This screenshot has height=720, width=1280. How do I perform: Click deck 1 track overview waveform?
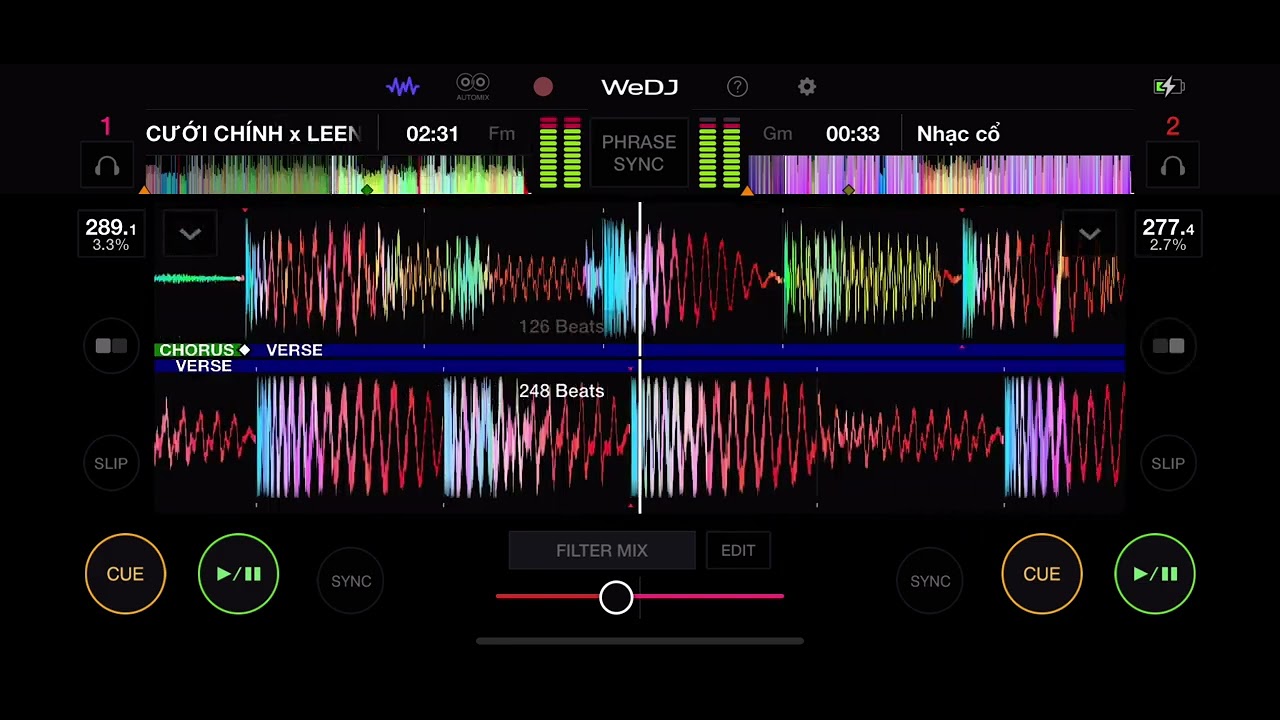pyautogui.click(x=335, y=175)
